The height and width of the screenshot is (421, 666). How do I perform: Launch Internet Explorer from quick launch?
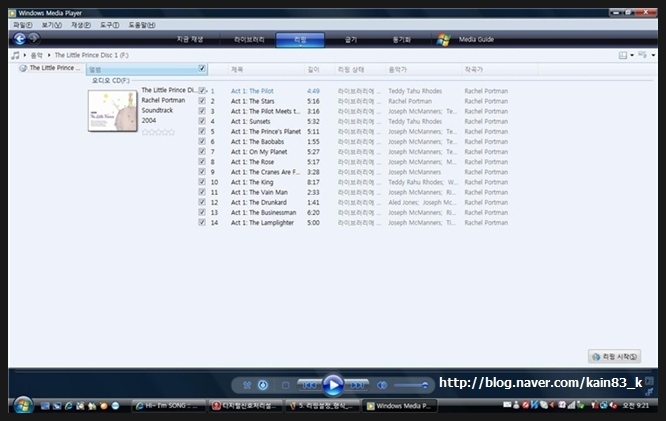[68, 406]
